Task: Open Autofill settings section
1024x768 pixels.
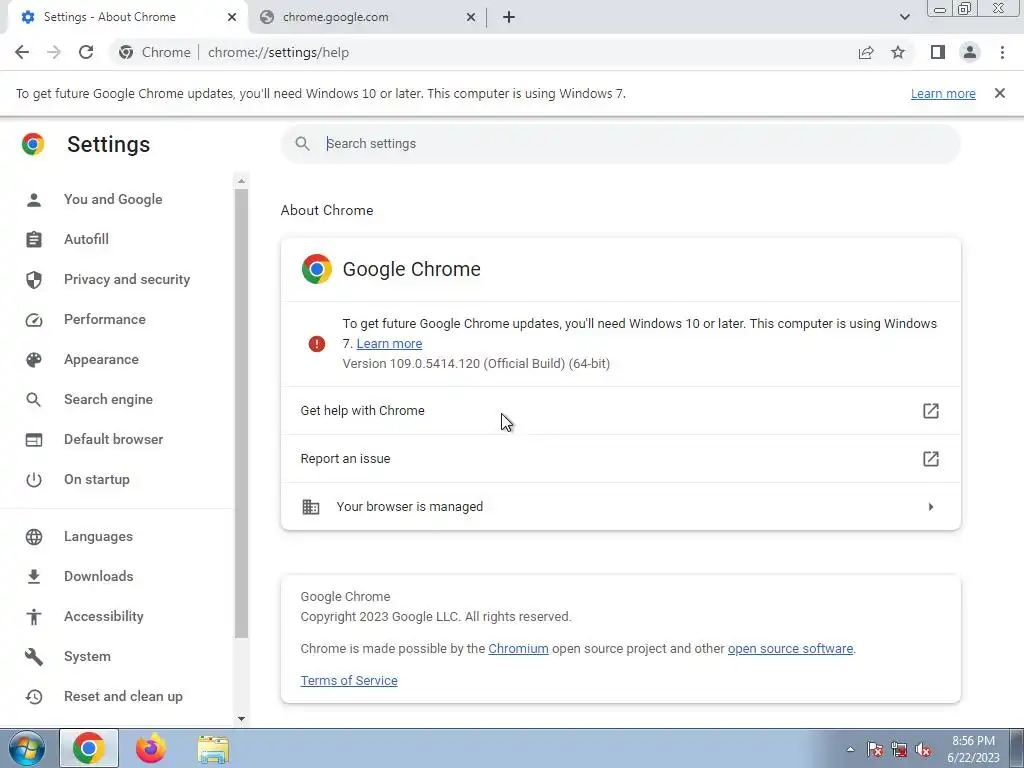Action: 86,239
